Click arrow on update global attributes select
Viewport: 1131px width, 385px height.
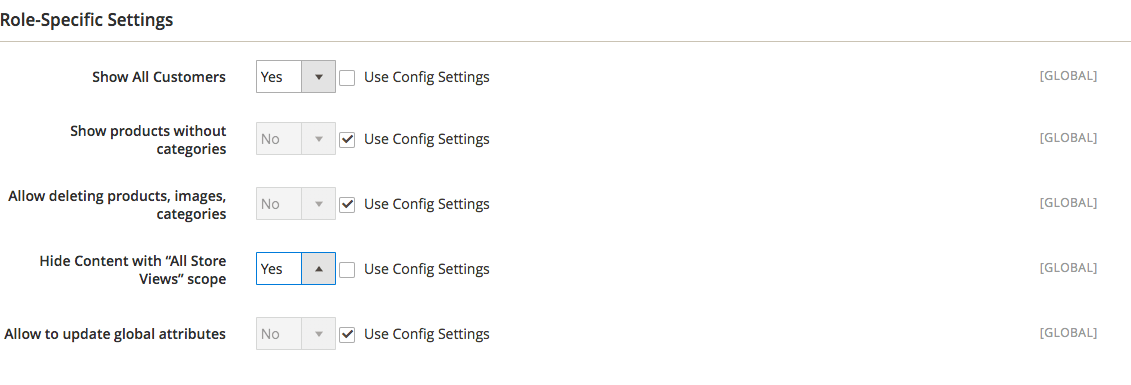(319, 334)
